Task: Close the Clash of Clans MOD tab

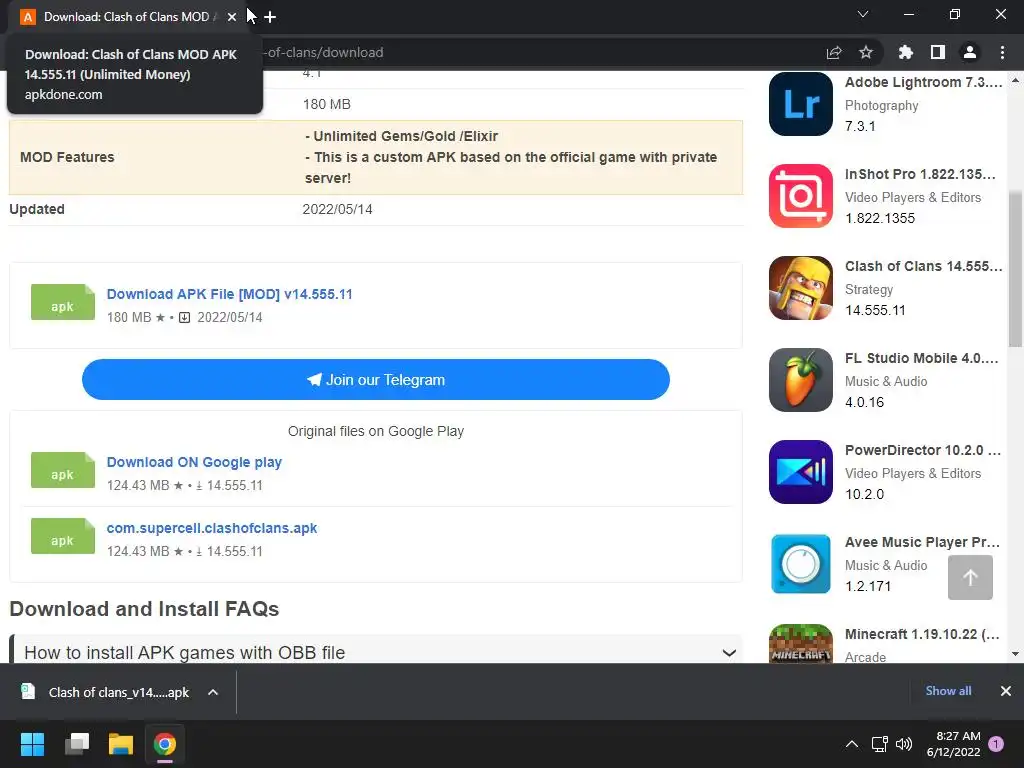Action: coord(232,17)
